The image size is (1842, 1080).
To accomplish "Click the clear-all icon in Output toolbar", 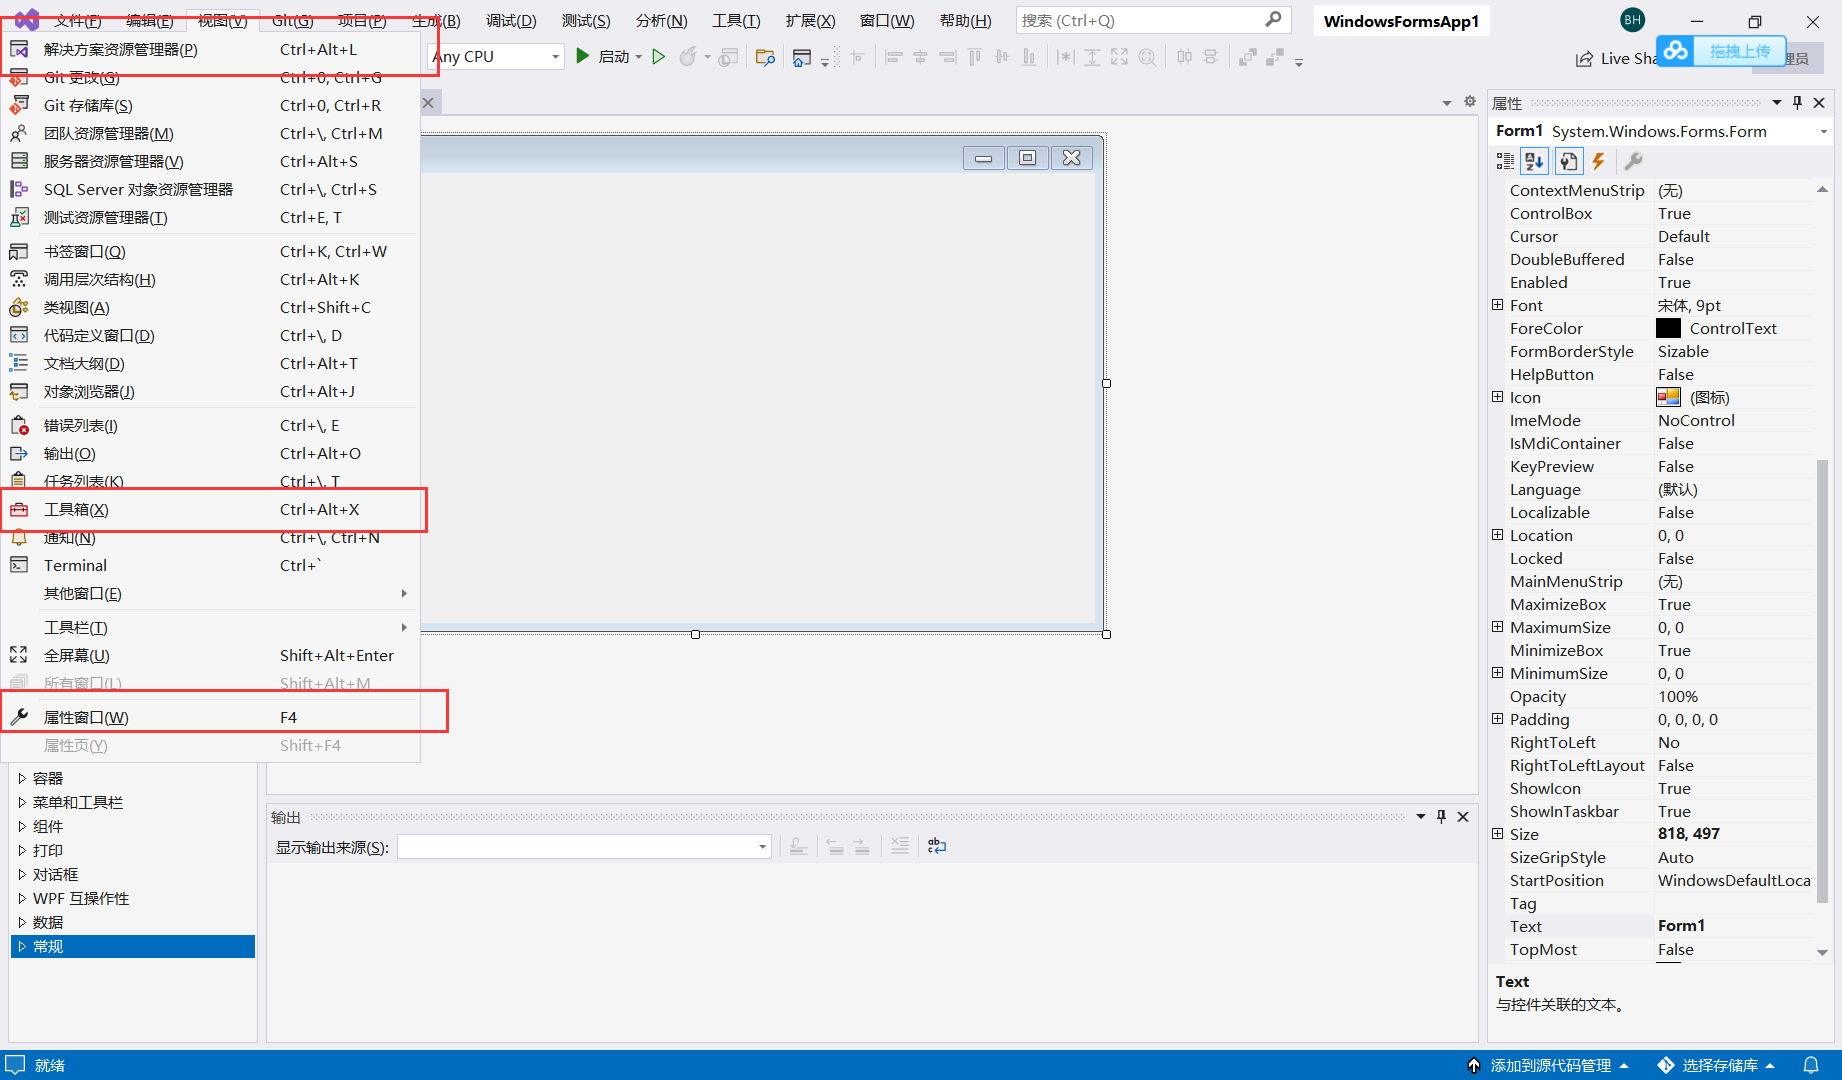I will (900, 846).
